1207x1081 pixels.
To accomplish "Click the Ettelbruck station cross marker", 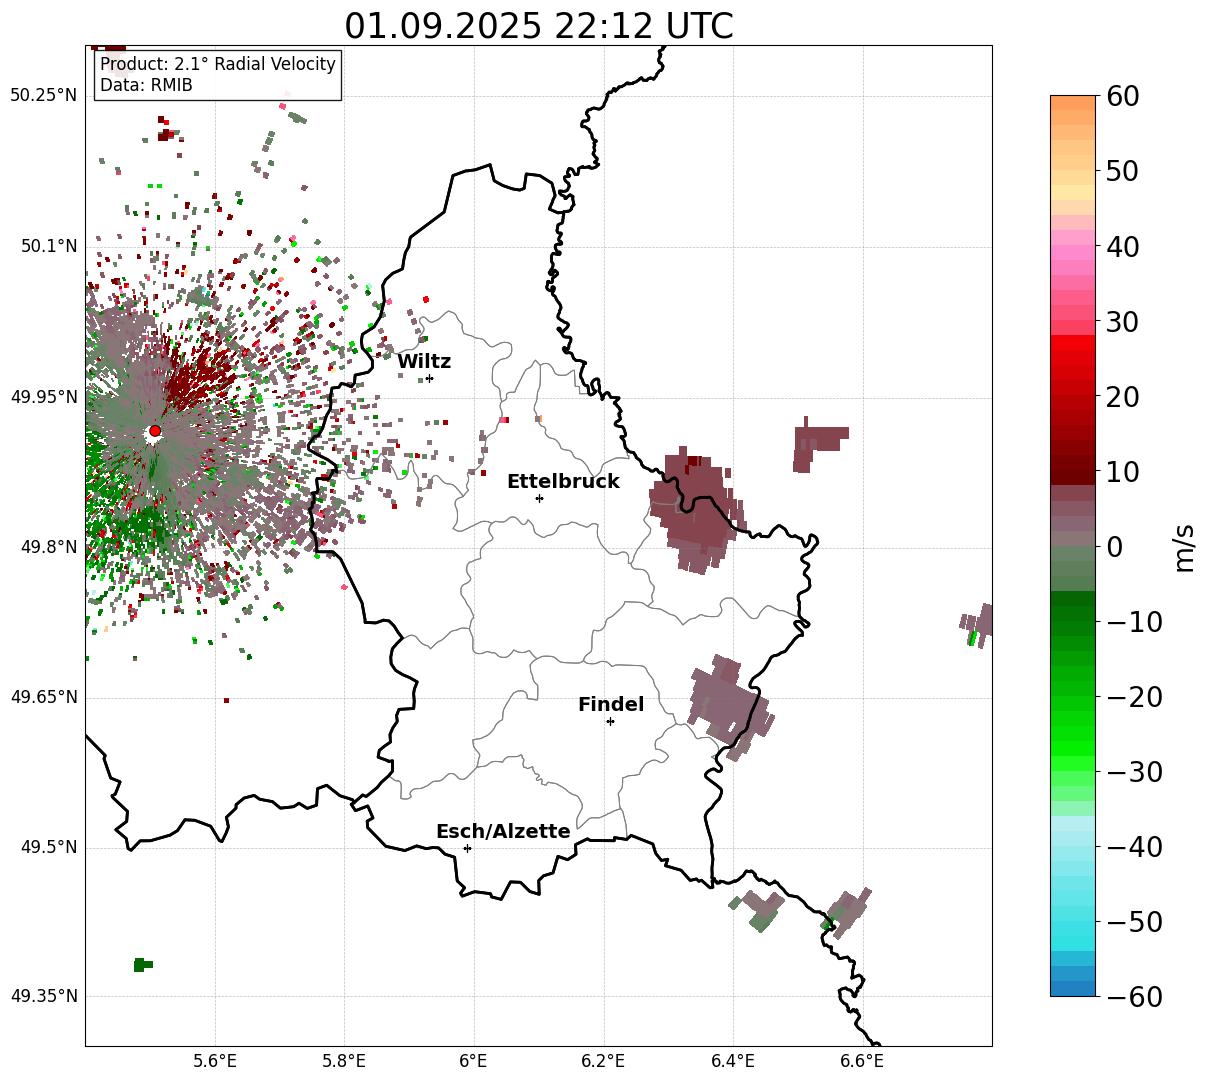I will [539, 498].
